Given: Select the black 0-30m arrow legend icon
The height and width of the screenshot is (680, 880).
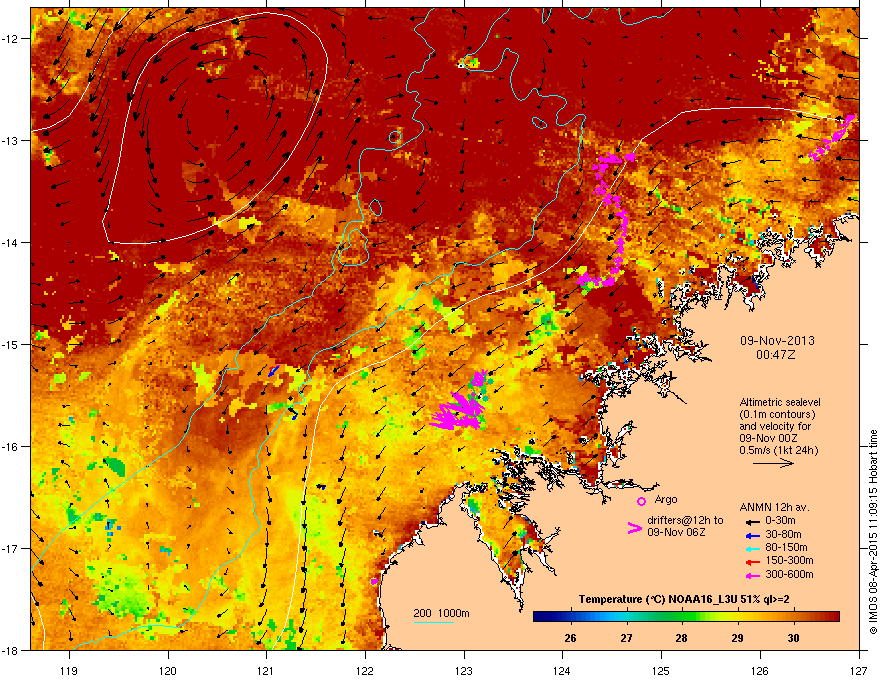Looking at the screenshot, I should 753,521.
